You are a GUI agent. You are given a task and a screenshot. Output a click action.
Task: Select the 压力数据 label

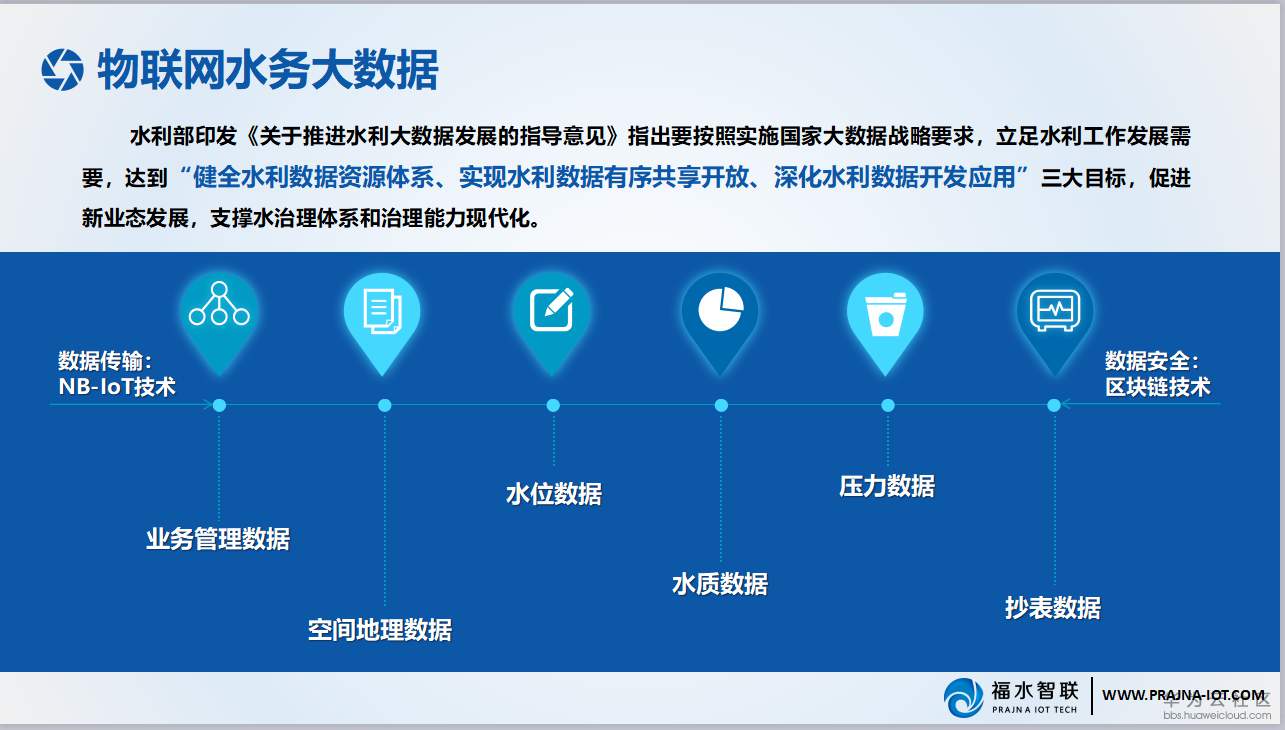point(887,486)
